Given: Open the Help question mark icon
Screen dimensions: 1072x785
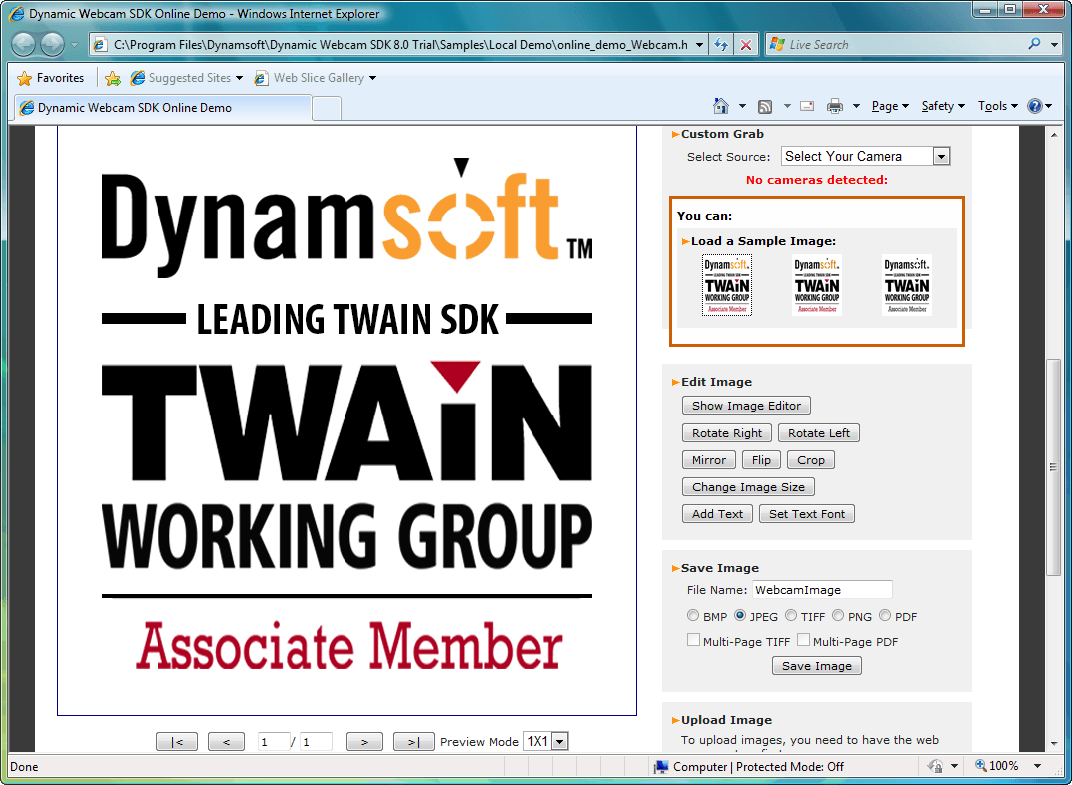Looking at the screenshot, I should coord(1034,106).
